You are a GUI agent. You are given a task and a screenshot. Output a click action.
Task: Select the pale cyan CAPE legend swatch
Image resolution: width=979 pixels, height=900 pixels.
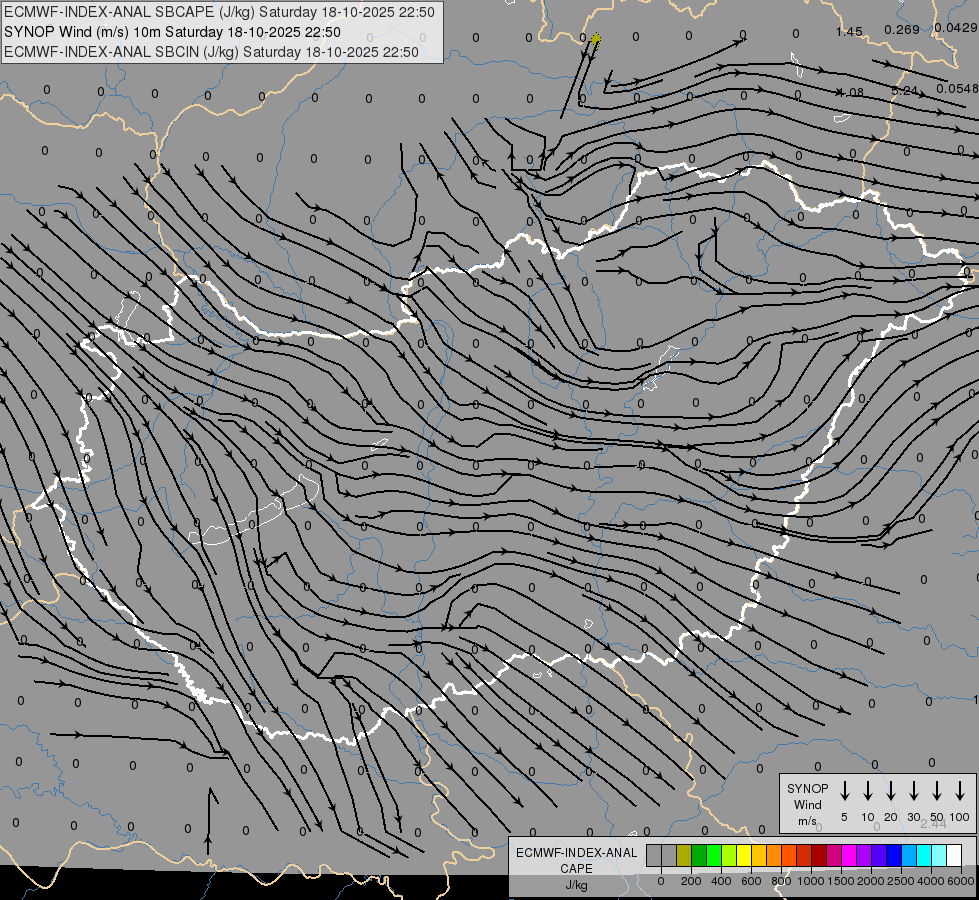[939, 855]
